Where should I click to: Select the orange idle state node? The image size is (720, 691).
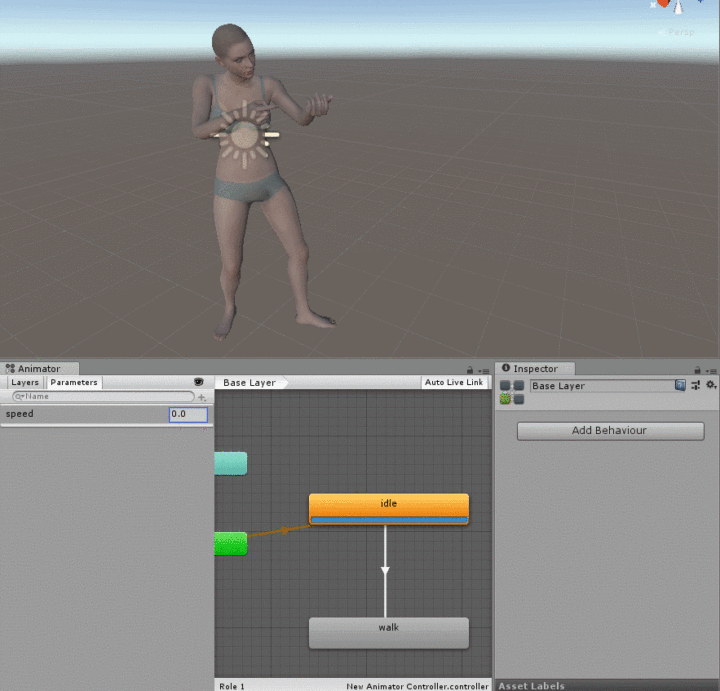click(x=388, y=506)
